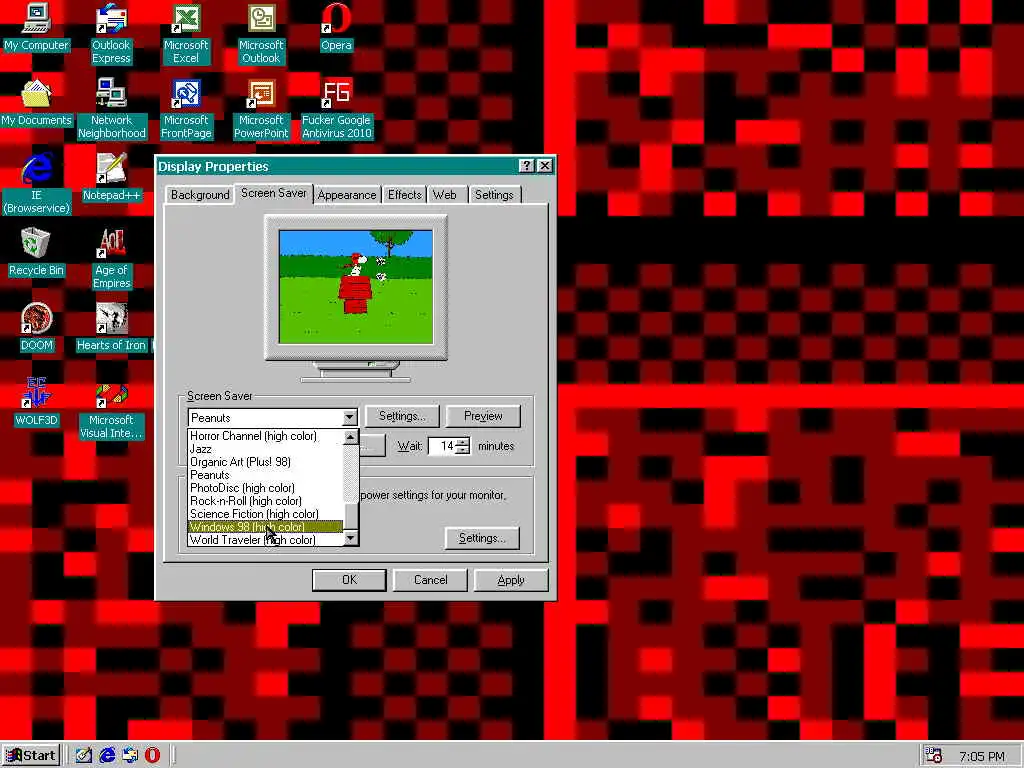Click the Peanuts preview monitor image
The image size is (1024, 768).
(x=356, y=286)
